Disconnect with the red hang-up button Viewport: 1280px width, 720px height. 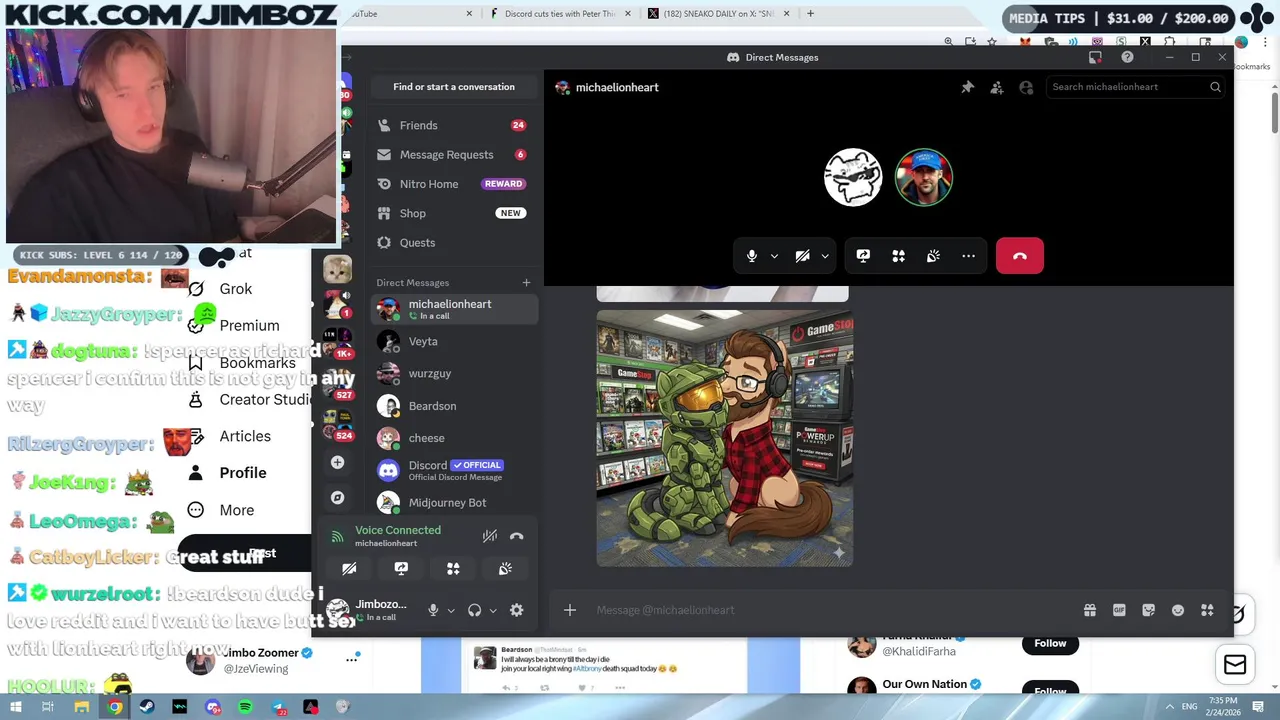1020,256
